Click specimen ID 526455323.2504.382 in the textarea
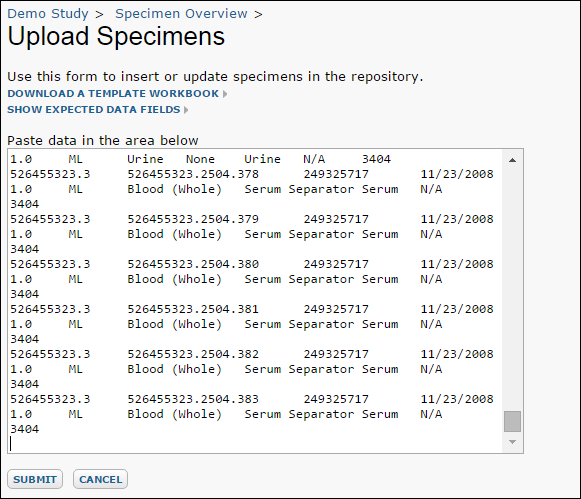Viewport: 581px width, 499px height. click(x=193, y=354)
